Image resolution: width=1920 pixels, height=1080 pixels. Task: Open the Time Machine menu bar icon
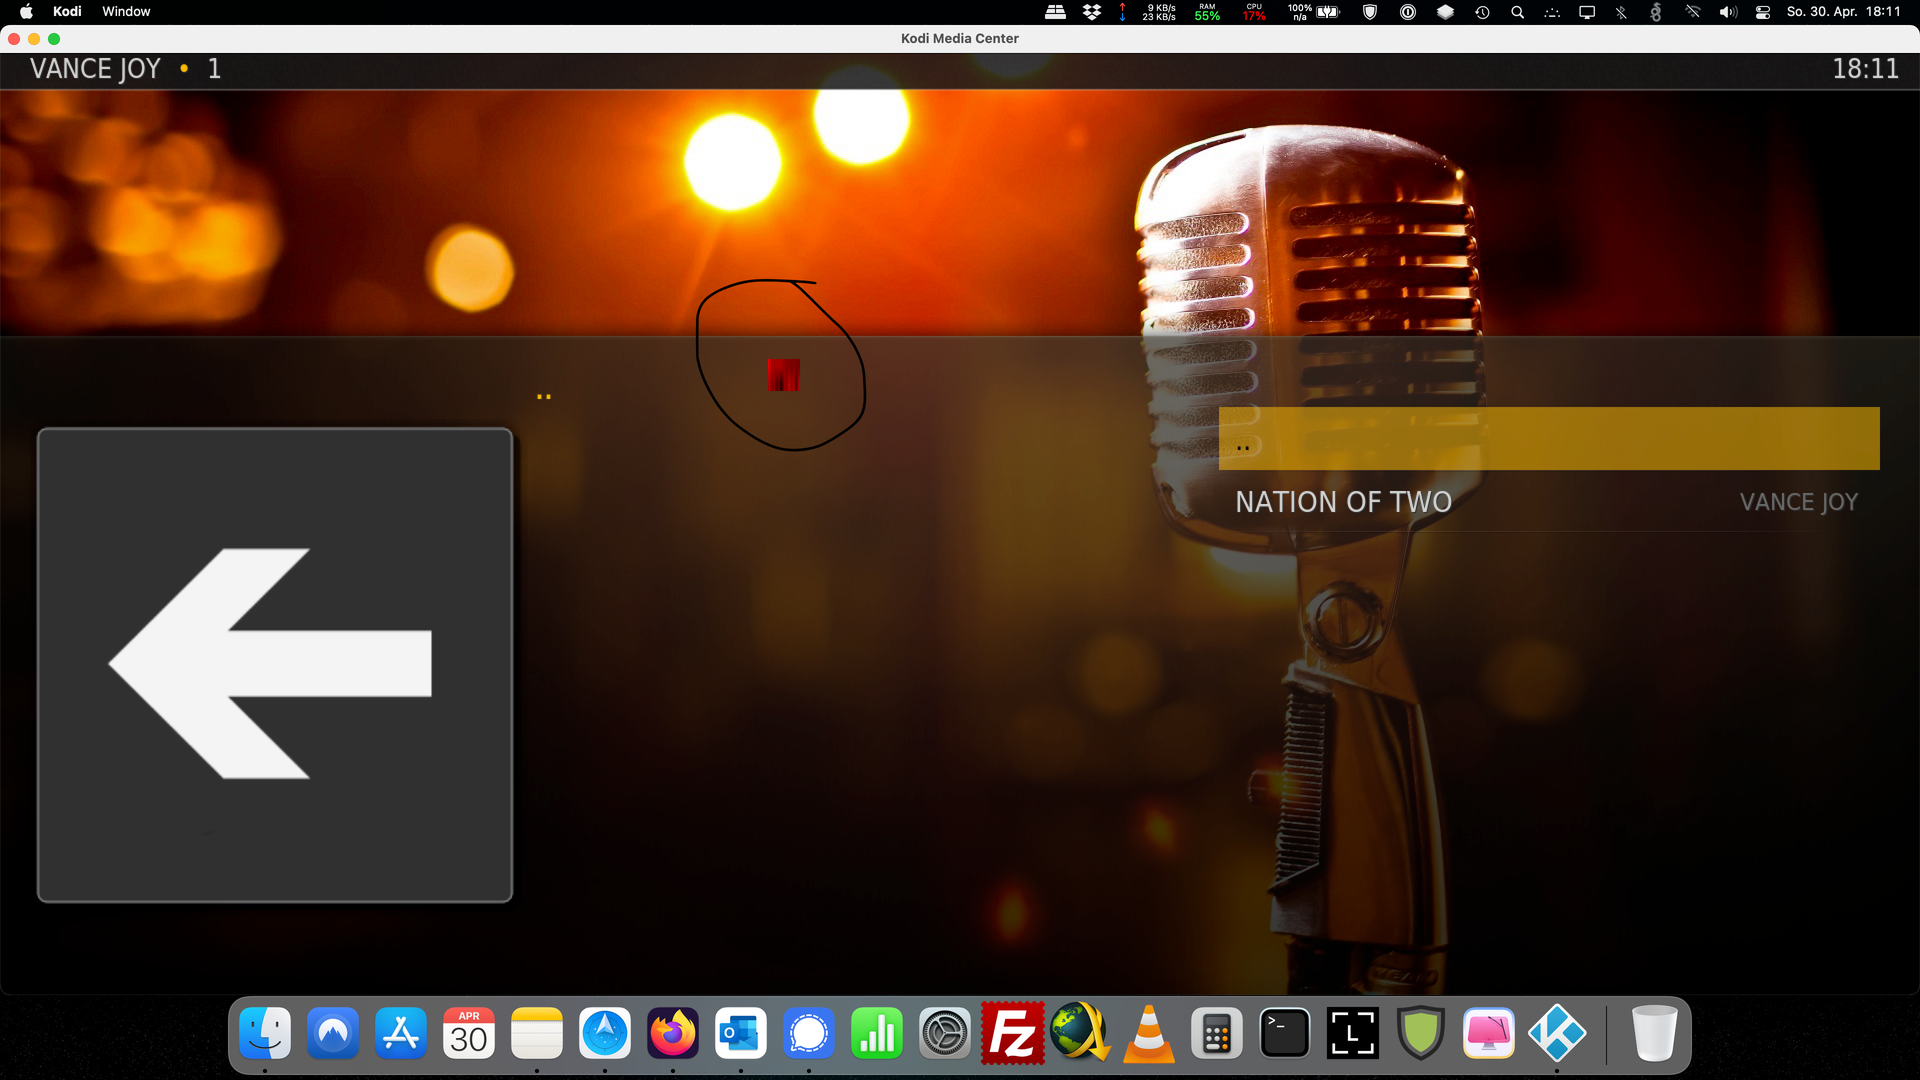tap(1482, 12)
